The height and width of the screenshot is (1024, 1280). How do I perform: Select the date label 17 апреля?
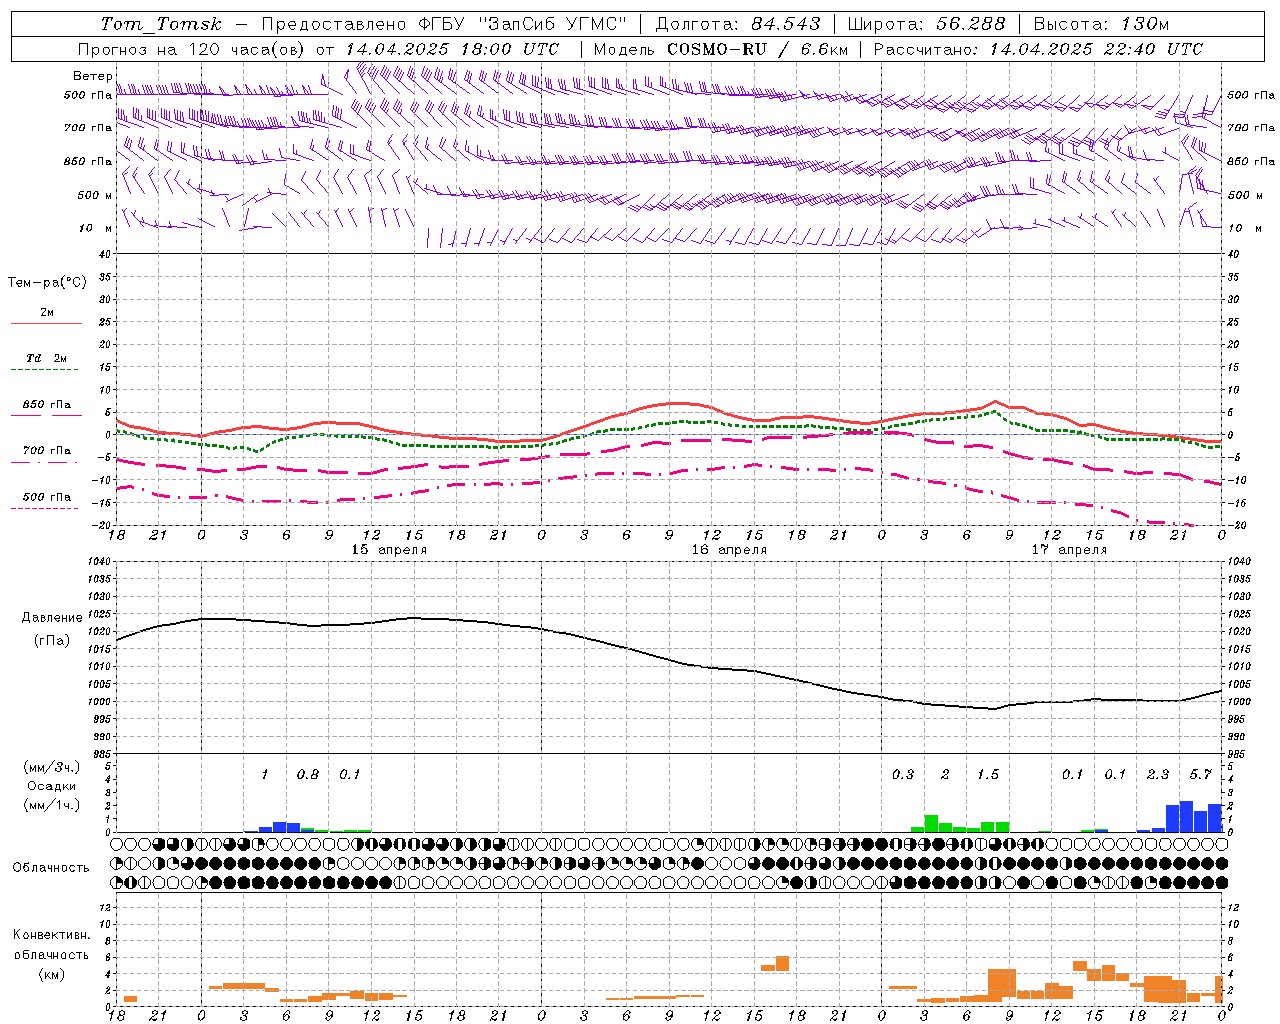point(1069,550)
